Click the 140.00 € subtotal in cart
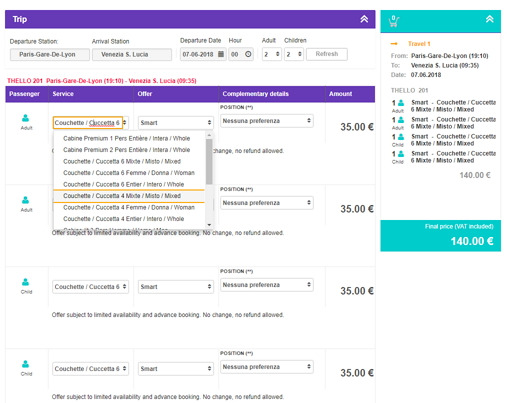The width and height of the screenshot is (507, 403). point(475,175)
